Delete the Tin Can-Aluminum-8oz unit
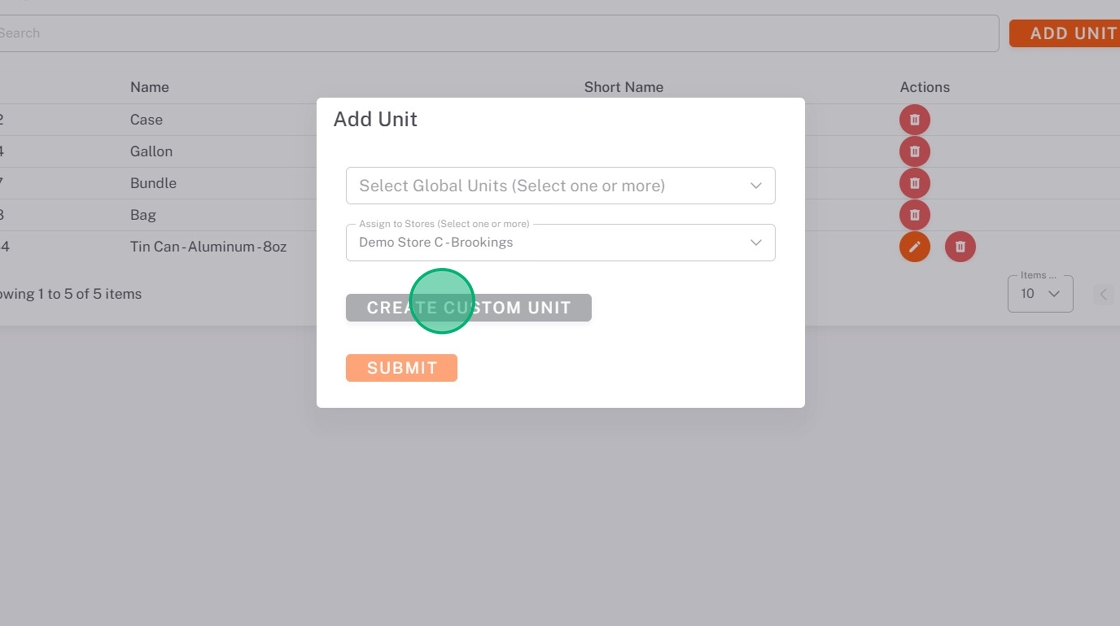Screen dimensions: 1120x626 [x=960, y=247]
